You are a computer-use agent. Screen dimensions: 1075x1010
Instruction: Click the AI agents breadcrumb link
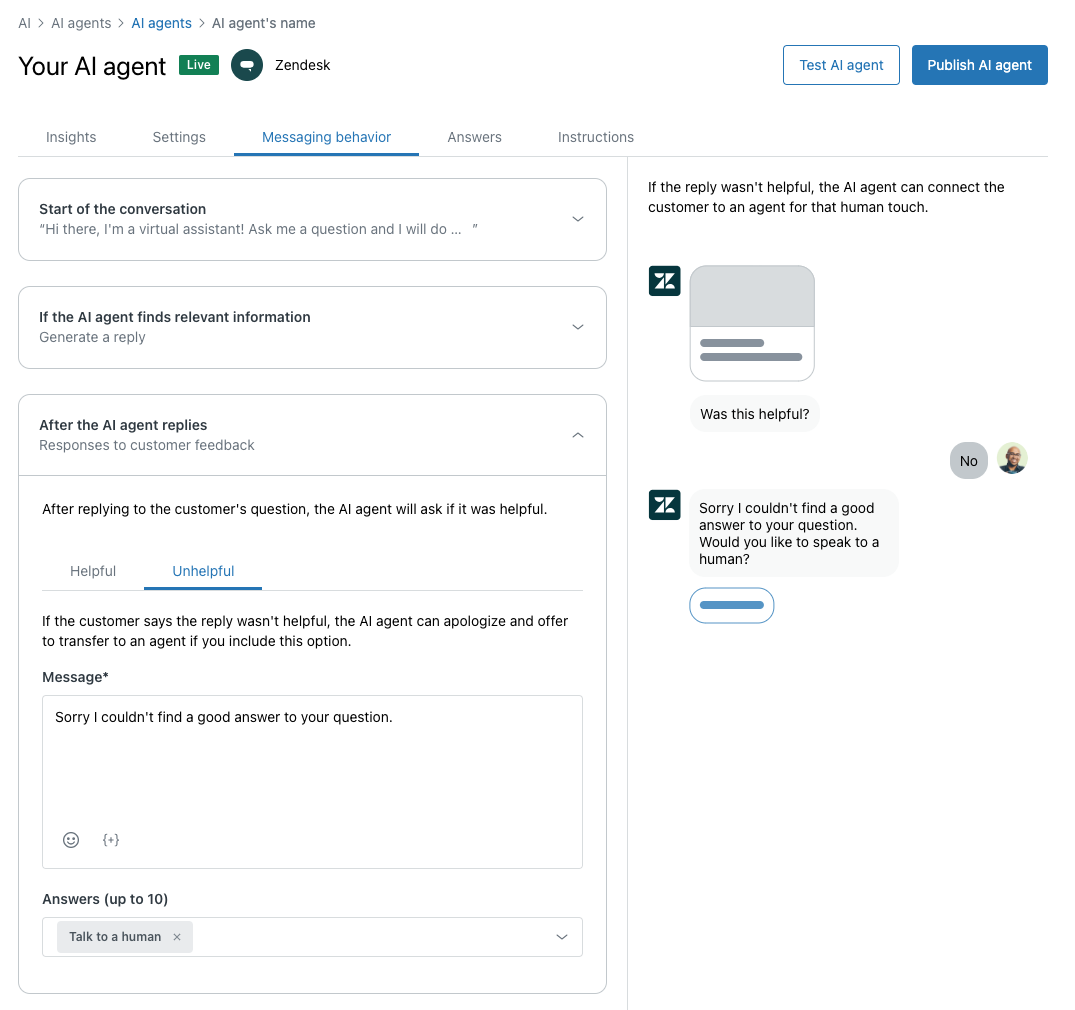click(161, 23)
